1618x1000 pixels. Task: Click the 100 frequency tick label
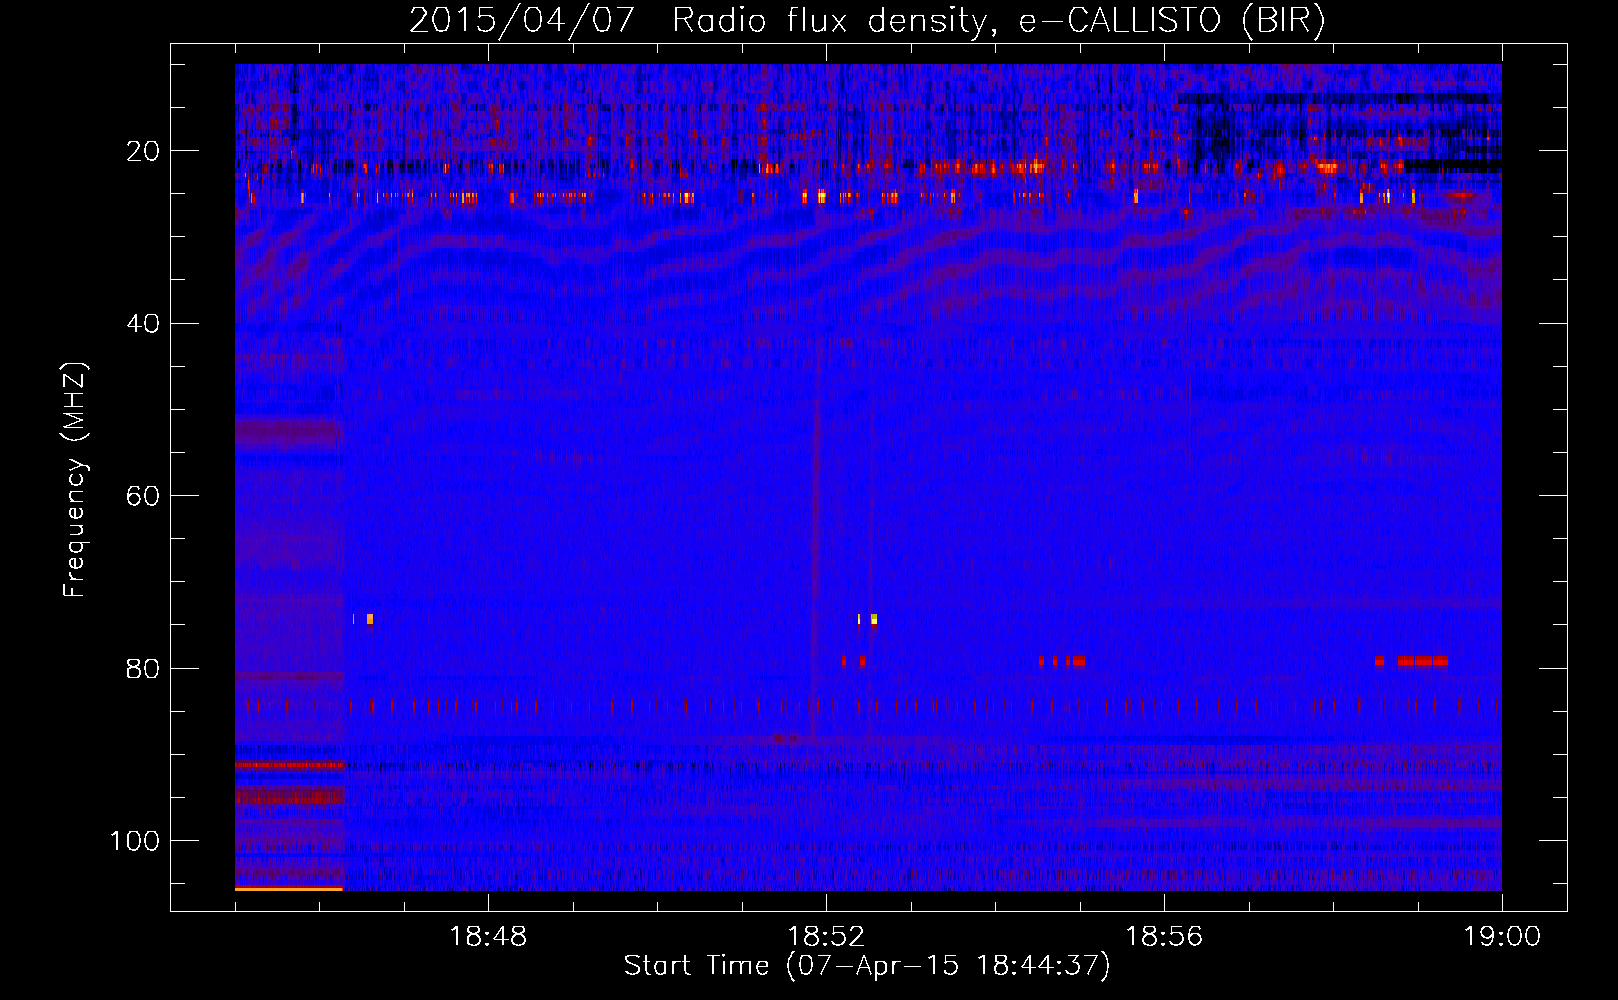(135, 841)
